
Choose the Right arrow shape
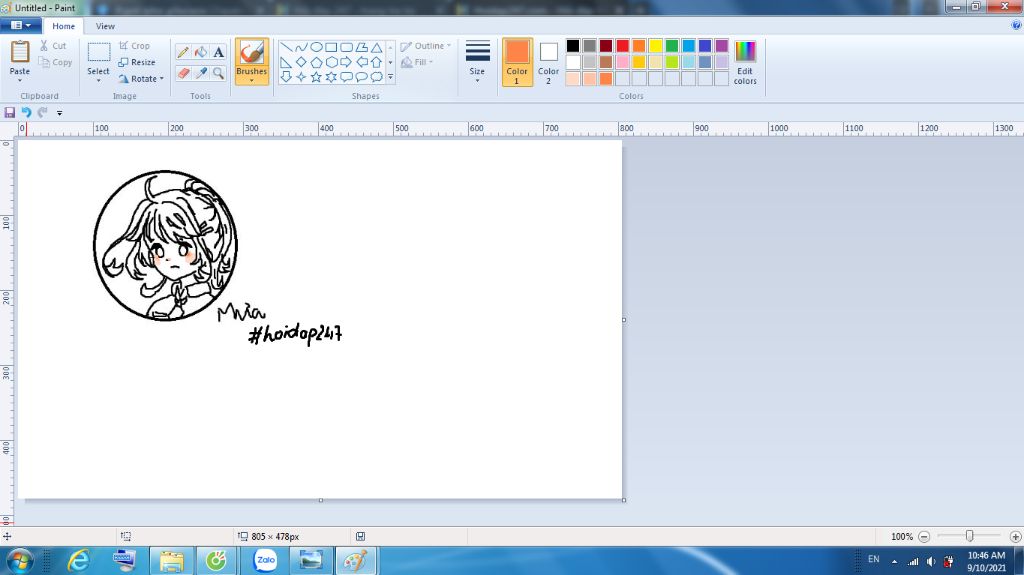pyautogui.click(x=346, y=62)
